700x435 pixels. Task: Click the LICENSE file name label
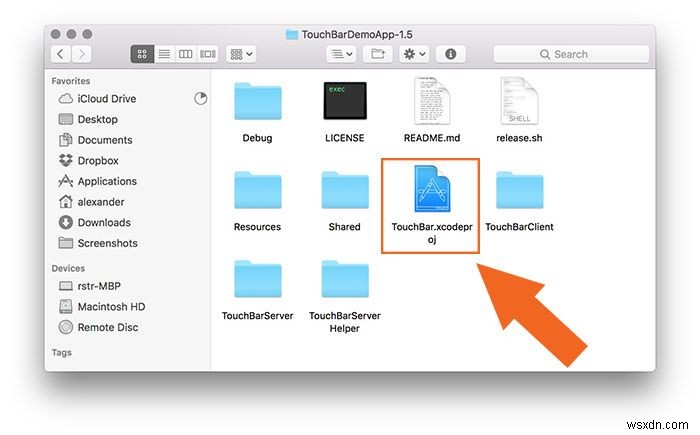pyautogui.click(x=345, y=138)
